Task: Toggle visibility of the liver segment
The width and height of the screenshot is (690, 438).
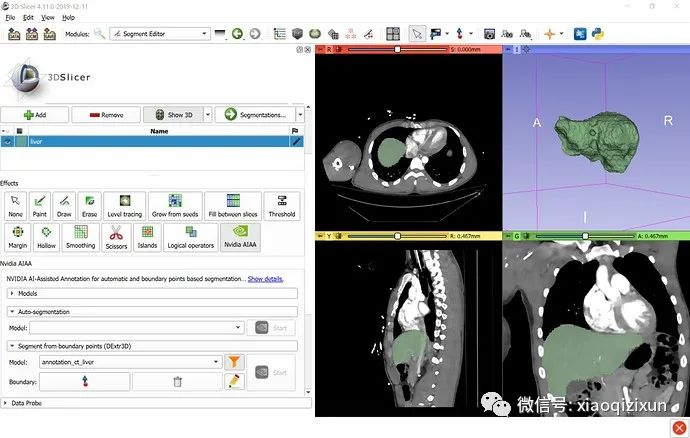Action: point(8,142)
